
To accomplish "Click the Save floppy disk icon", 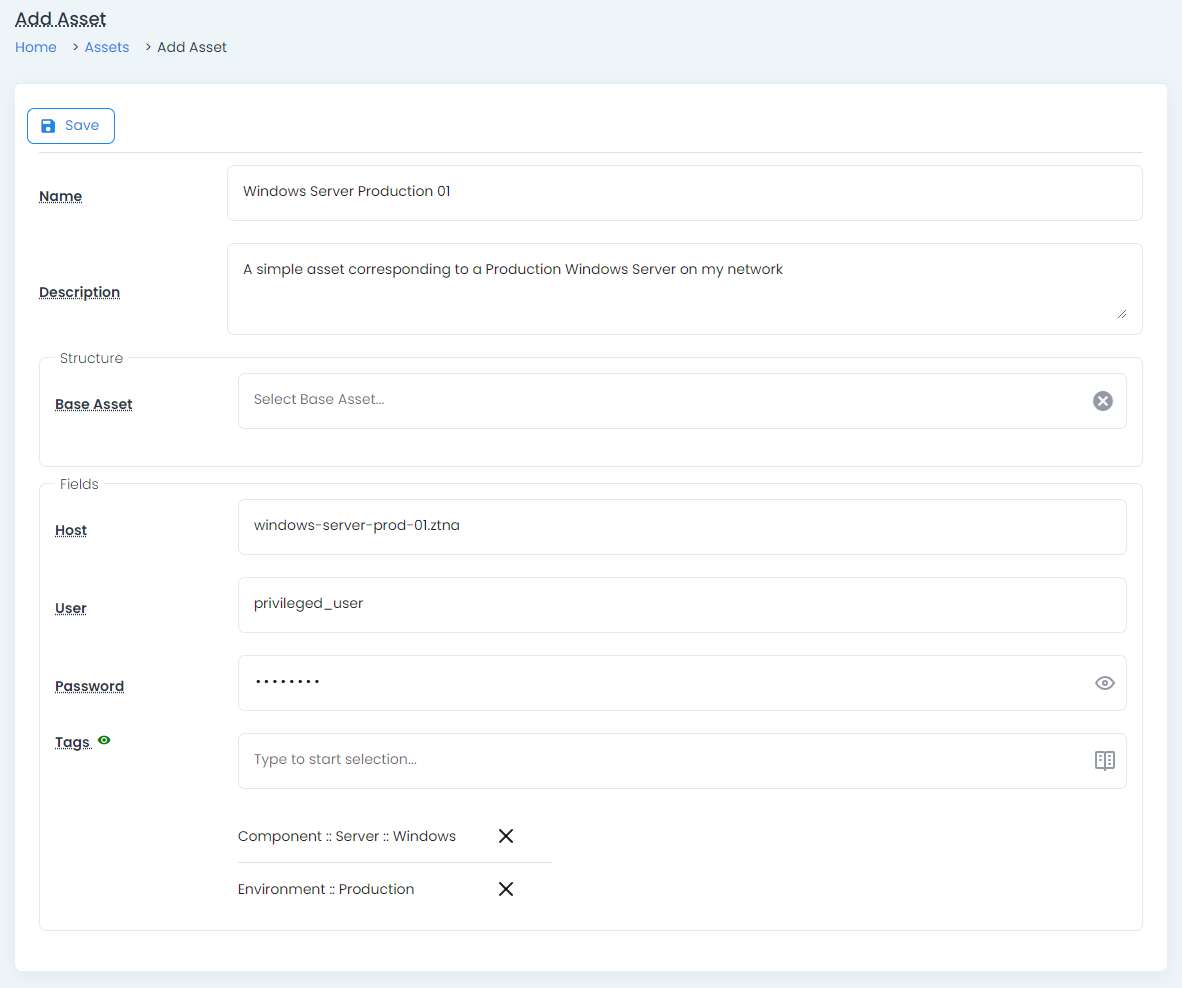I will (x=48, y=126).
